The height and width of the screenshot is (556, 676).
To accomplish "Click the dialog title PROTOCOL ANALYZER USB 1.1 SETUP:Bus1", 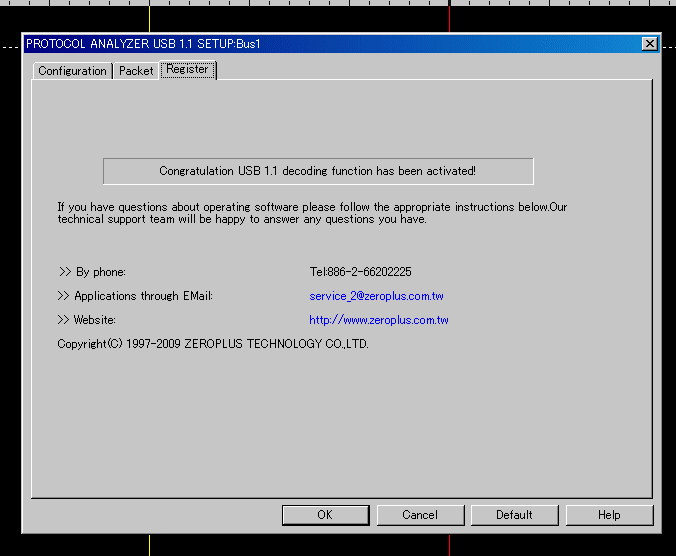I will click(x=143, y=44).
